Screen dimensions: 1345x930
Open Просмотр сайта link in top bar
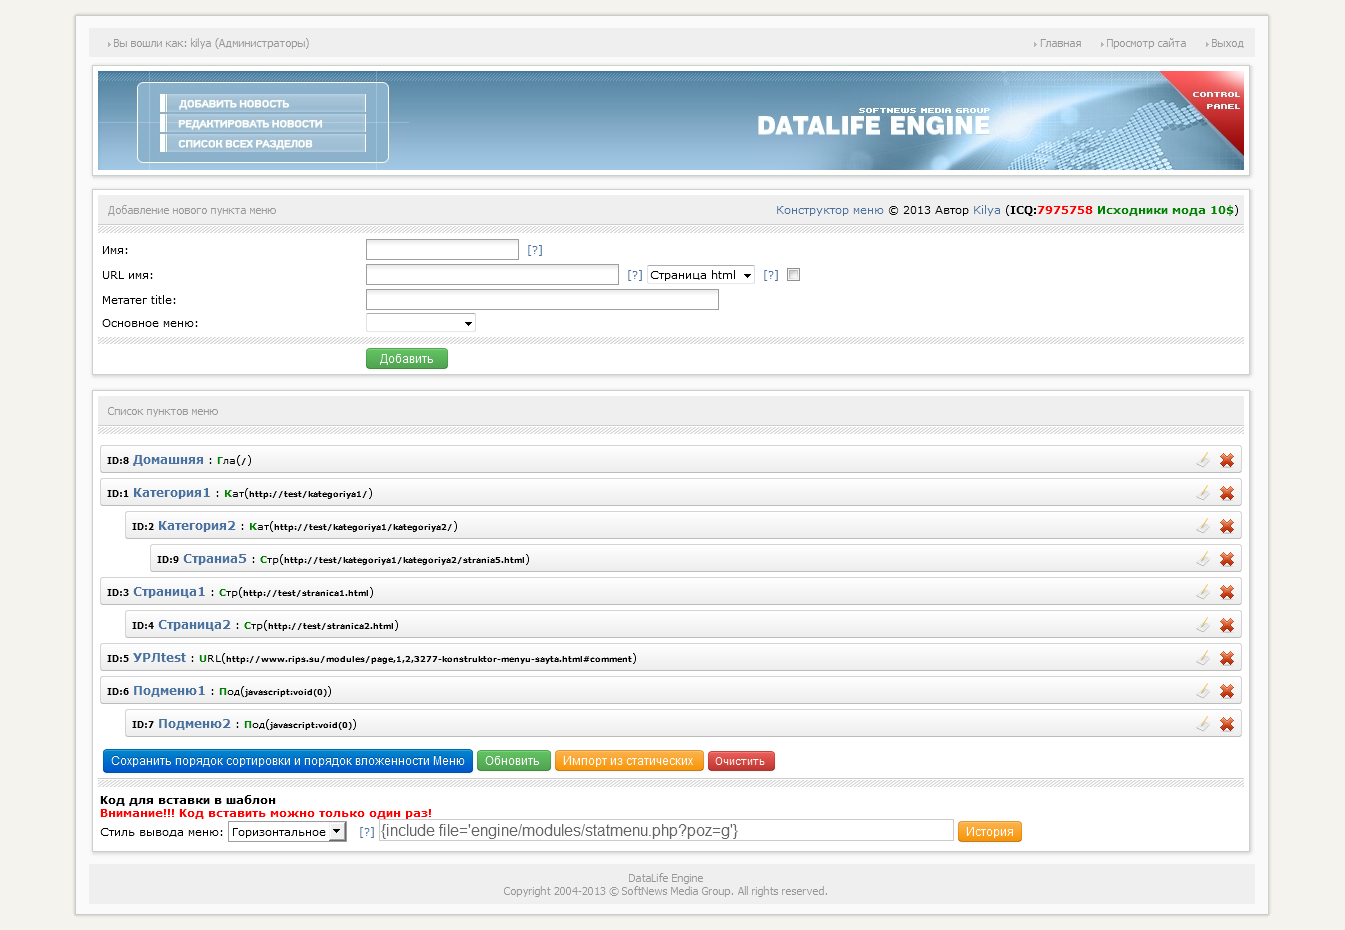[1146, 43]
